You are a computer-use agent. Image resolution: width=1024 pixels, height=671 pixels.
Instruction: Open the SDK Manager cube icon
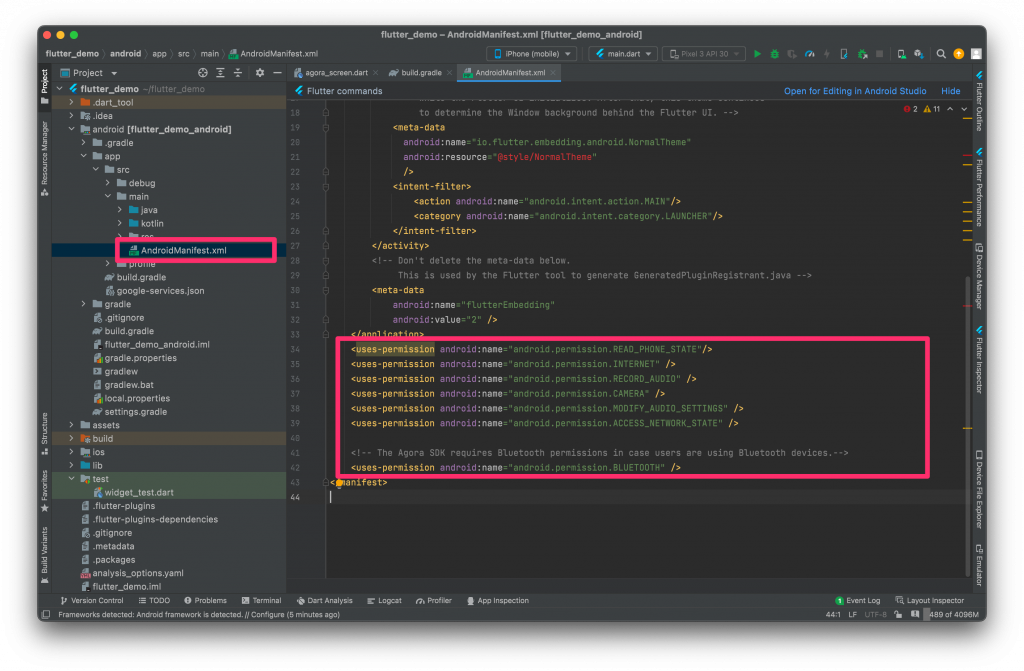tap(919, 54)
